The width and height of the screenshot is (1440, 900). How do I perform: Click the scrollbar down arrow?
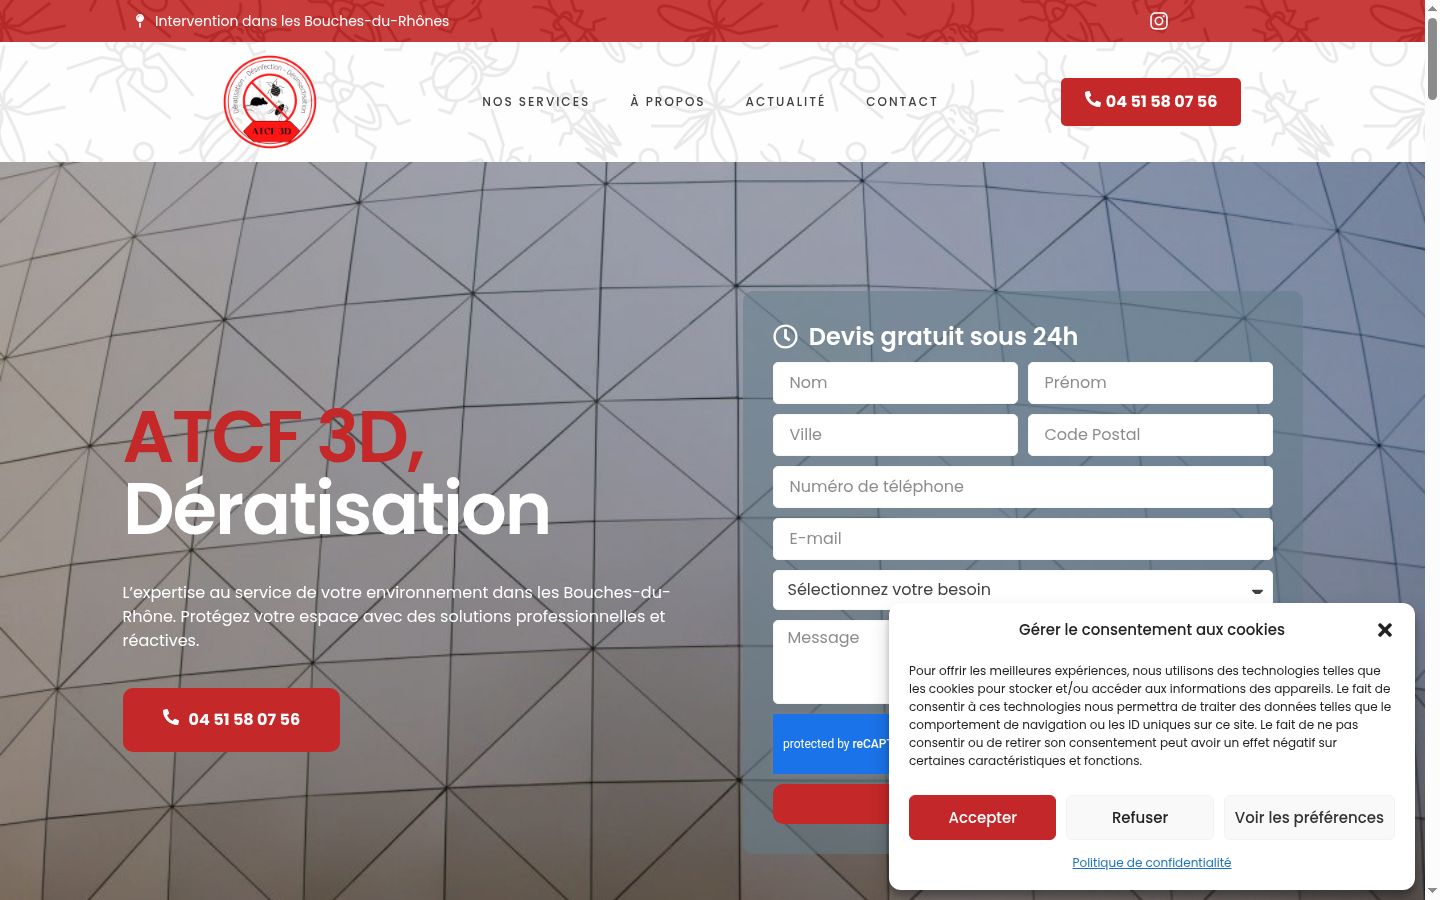tap(1432, 891)
